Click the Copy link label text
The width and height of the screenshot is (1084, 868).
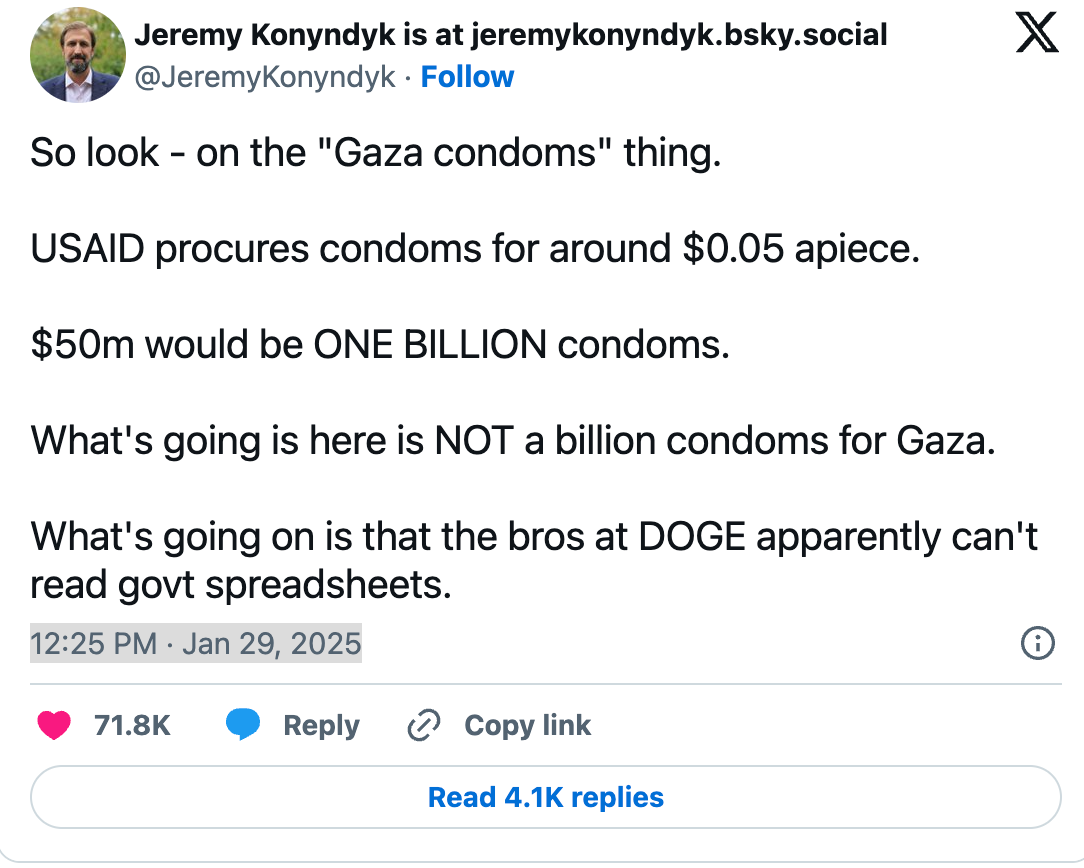527,725
